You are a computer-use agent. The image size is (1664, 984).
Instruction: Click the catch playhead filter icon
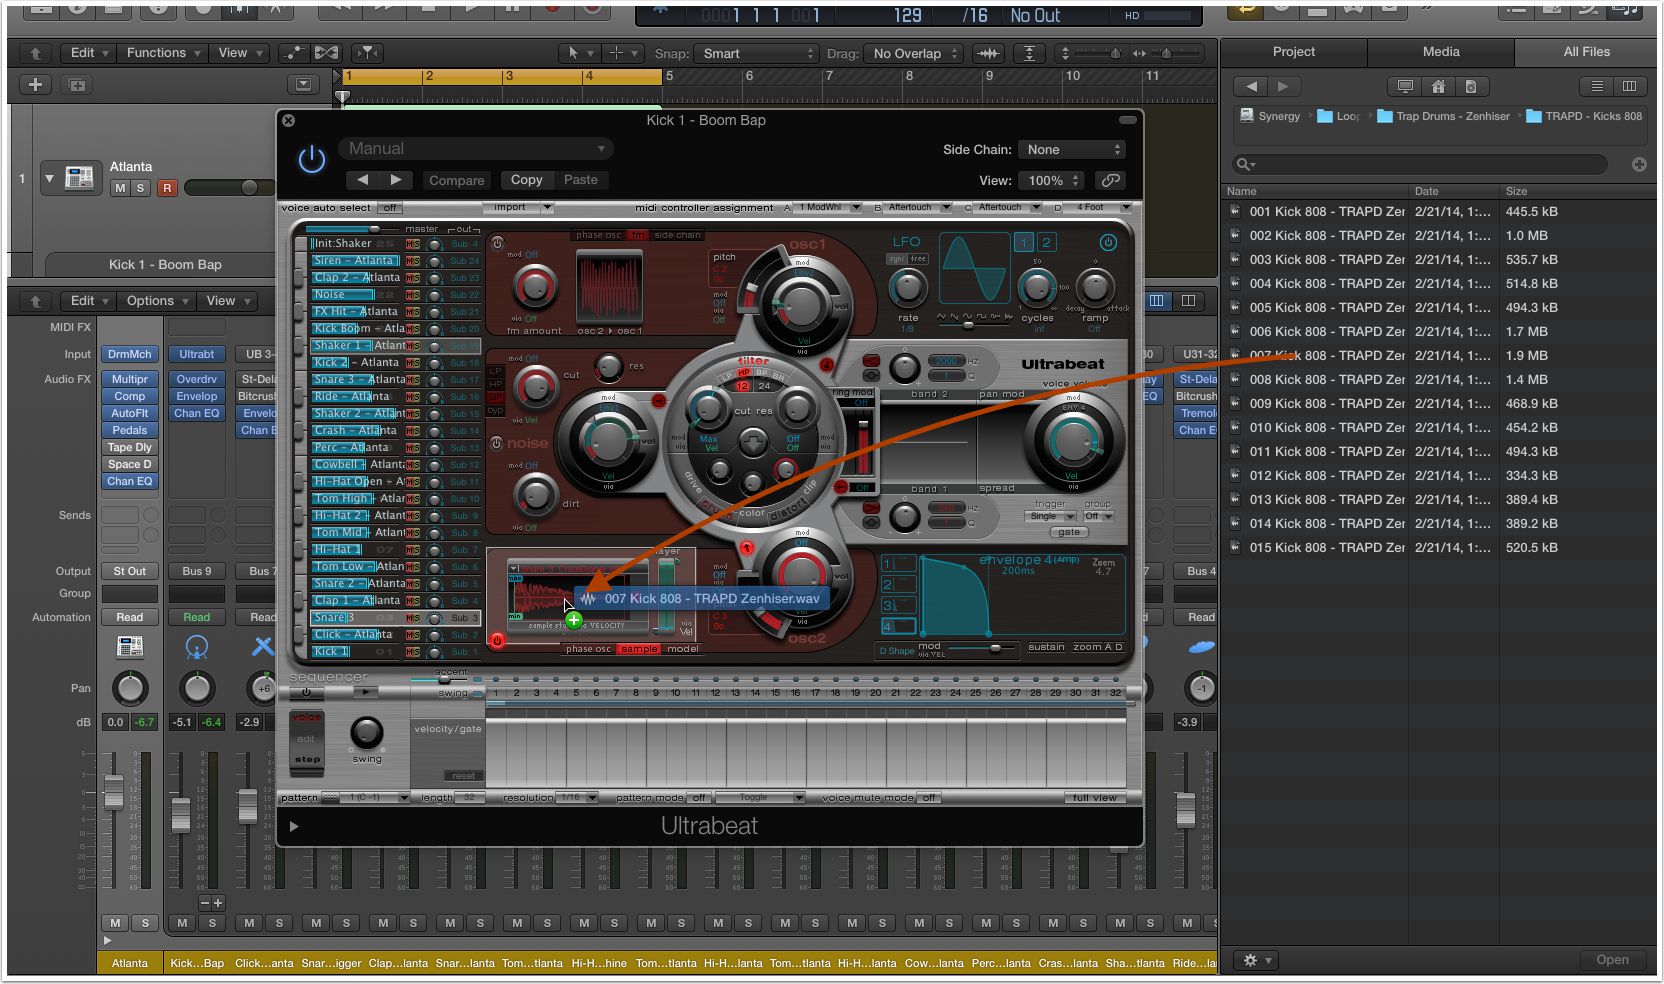tap(367, 53)
